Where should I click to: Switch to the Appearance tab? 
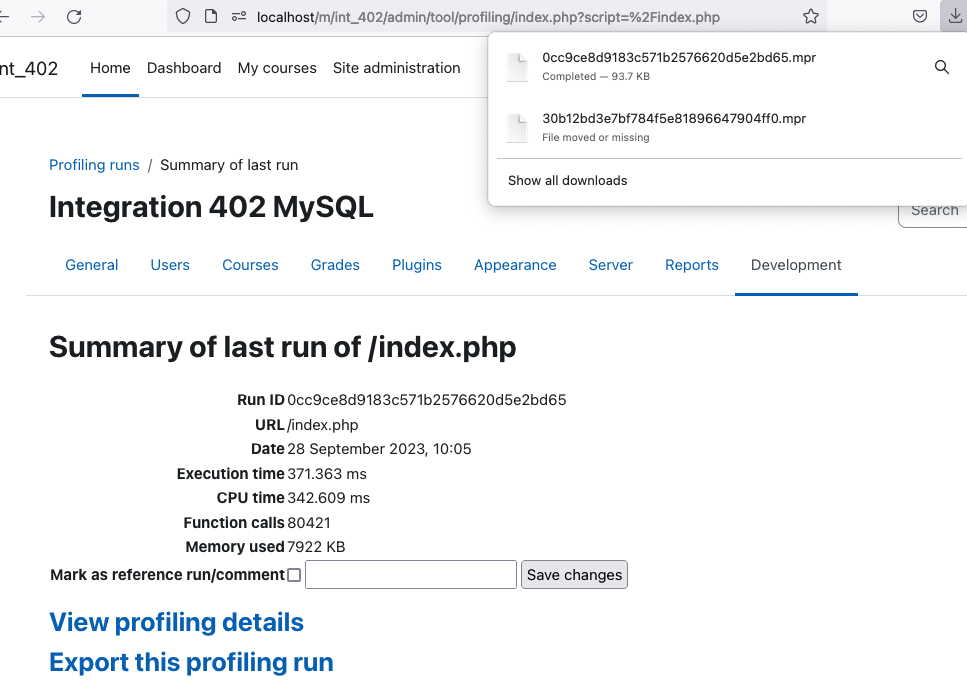click(515, 265)
